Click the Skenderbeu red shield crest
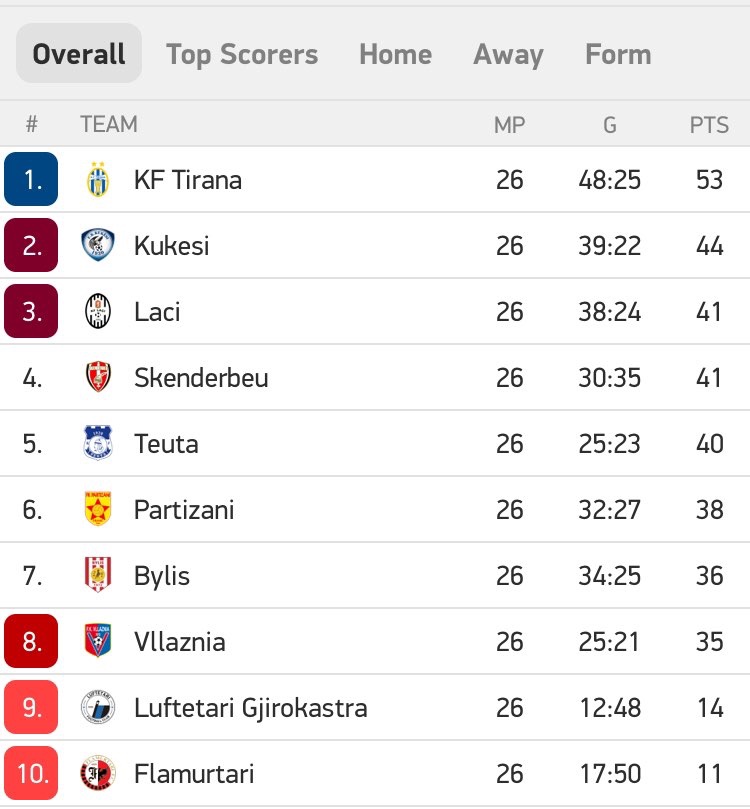 pyautogui.click(x=97, y=377)
